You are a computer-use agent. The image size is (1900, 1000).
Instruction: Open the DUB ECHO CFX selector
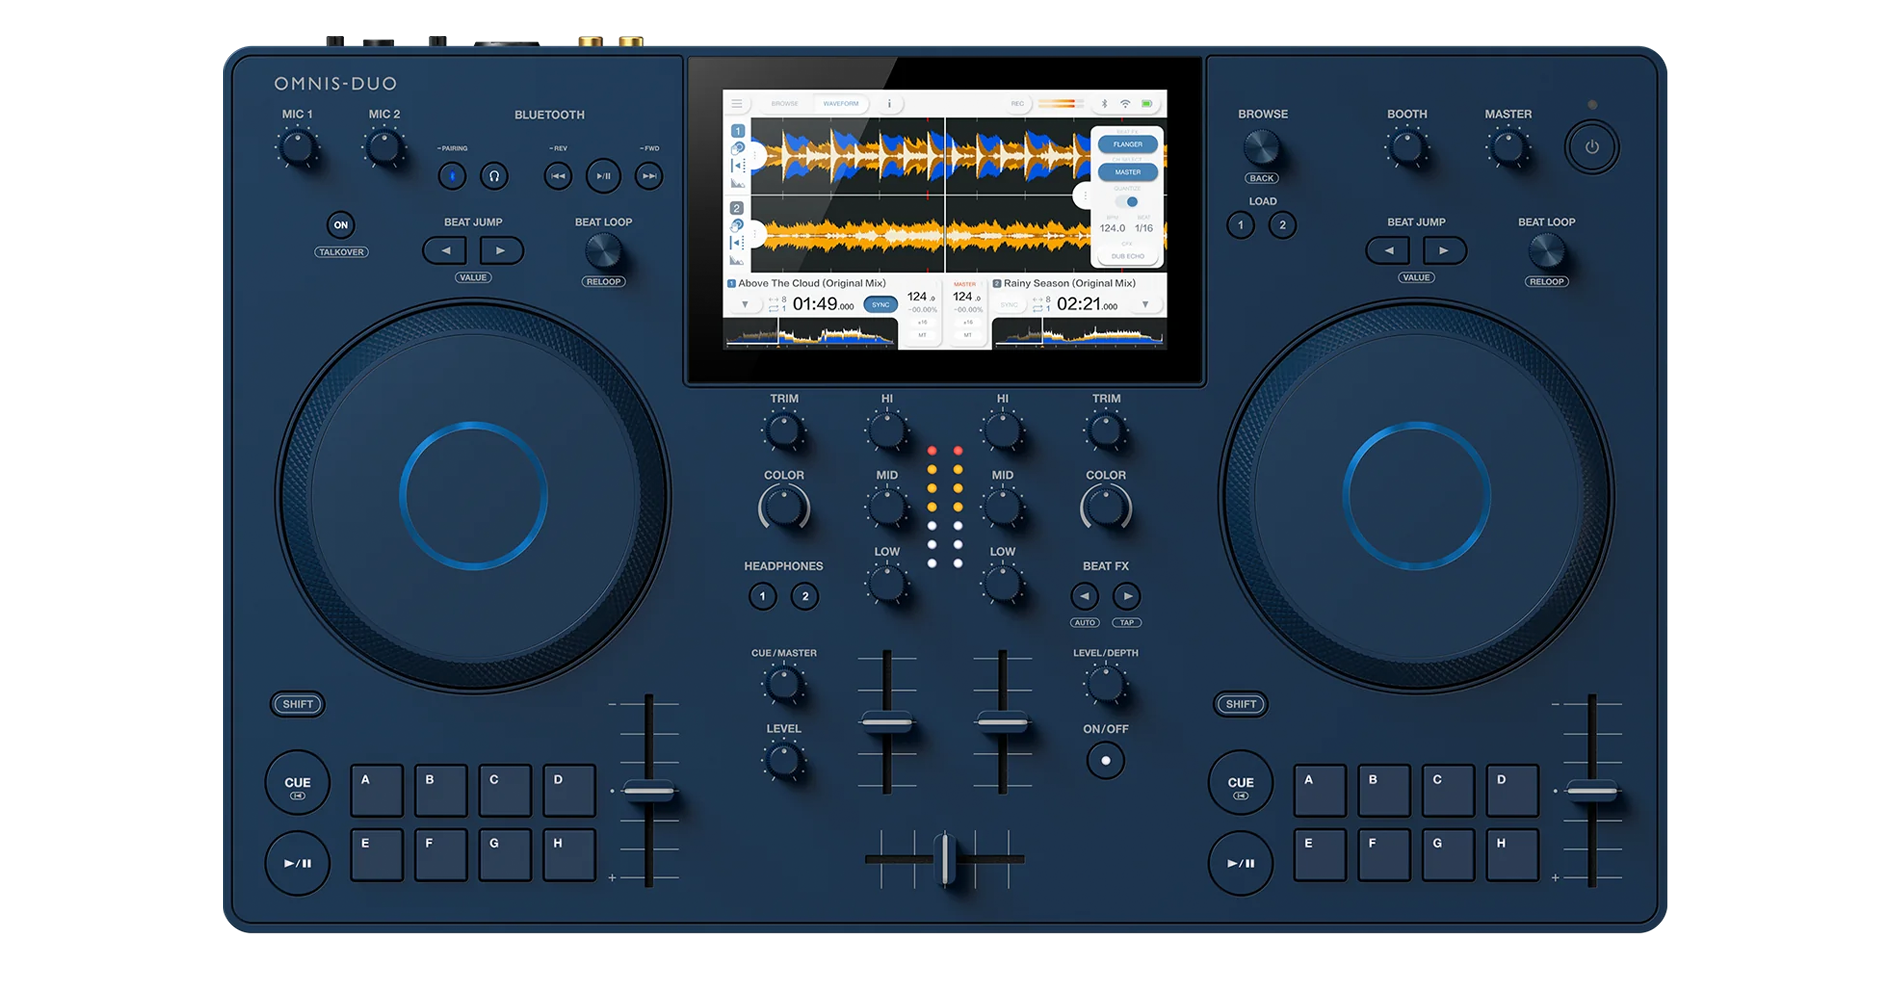pos(1128,256)
